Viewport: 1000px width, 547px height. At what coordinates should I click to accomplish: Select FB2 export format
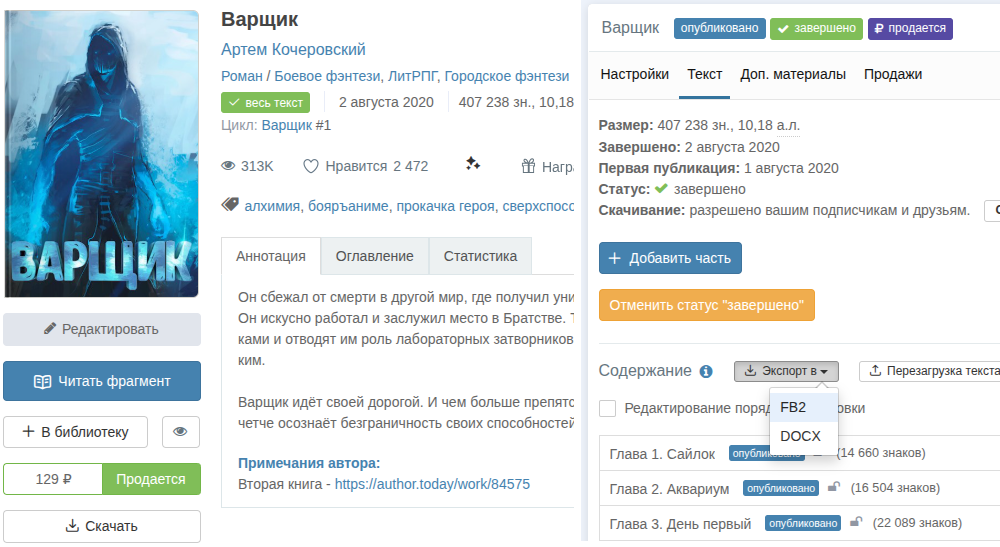(x=793, y=407)
